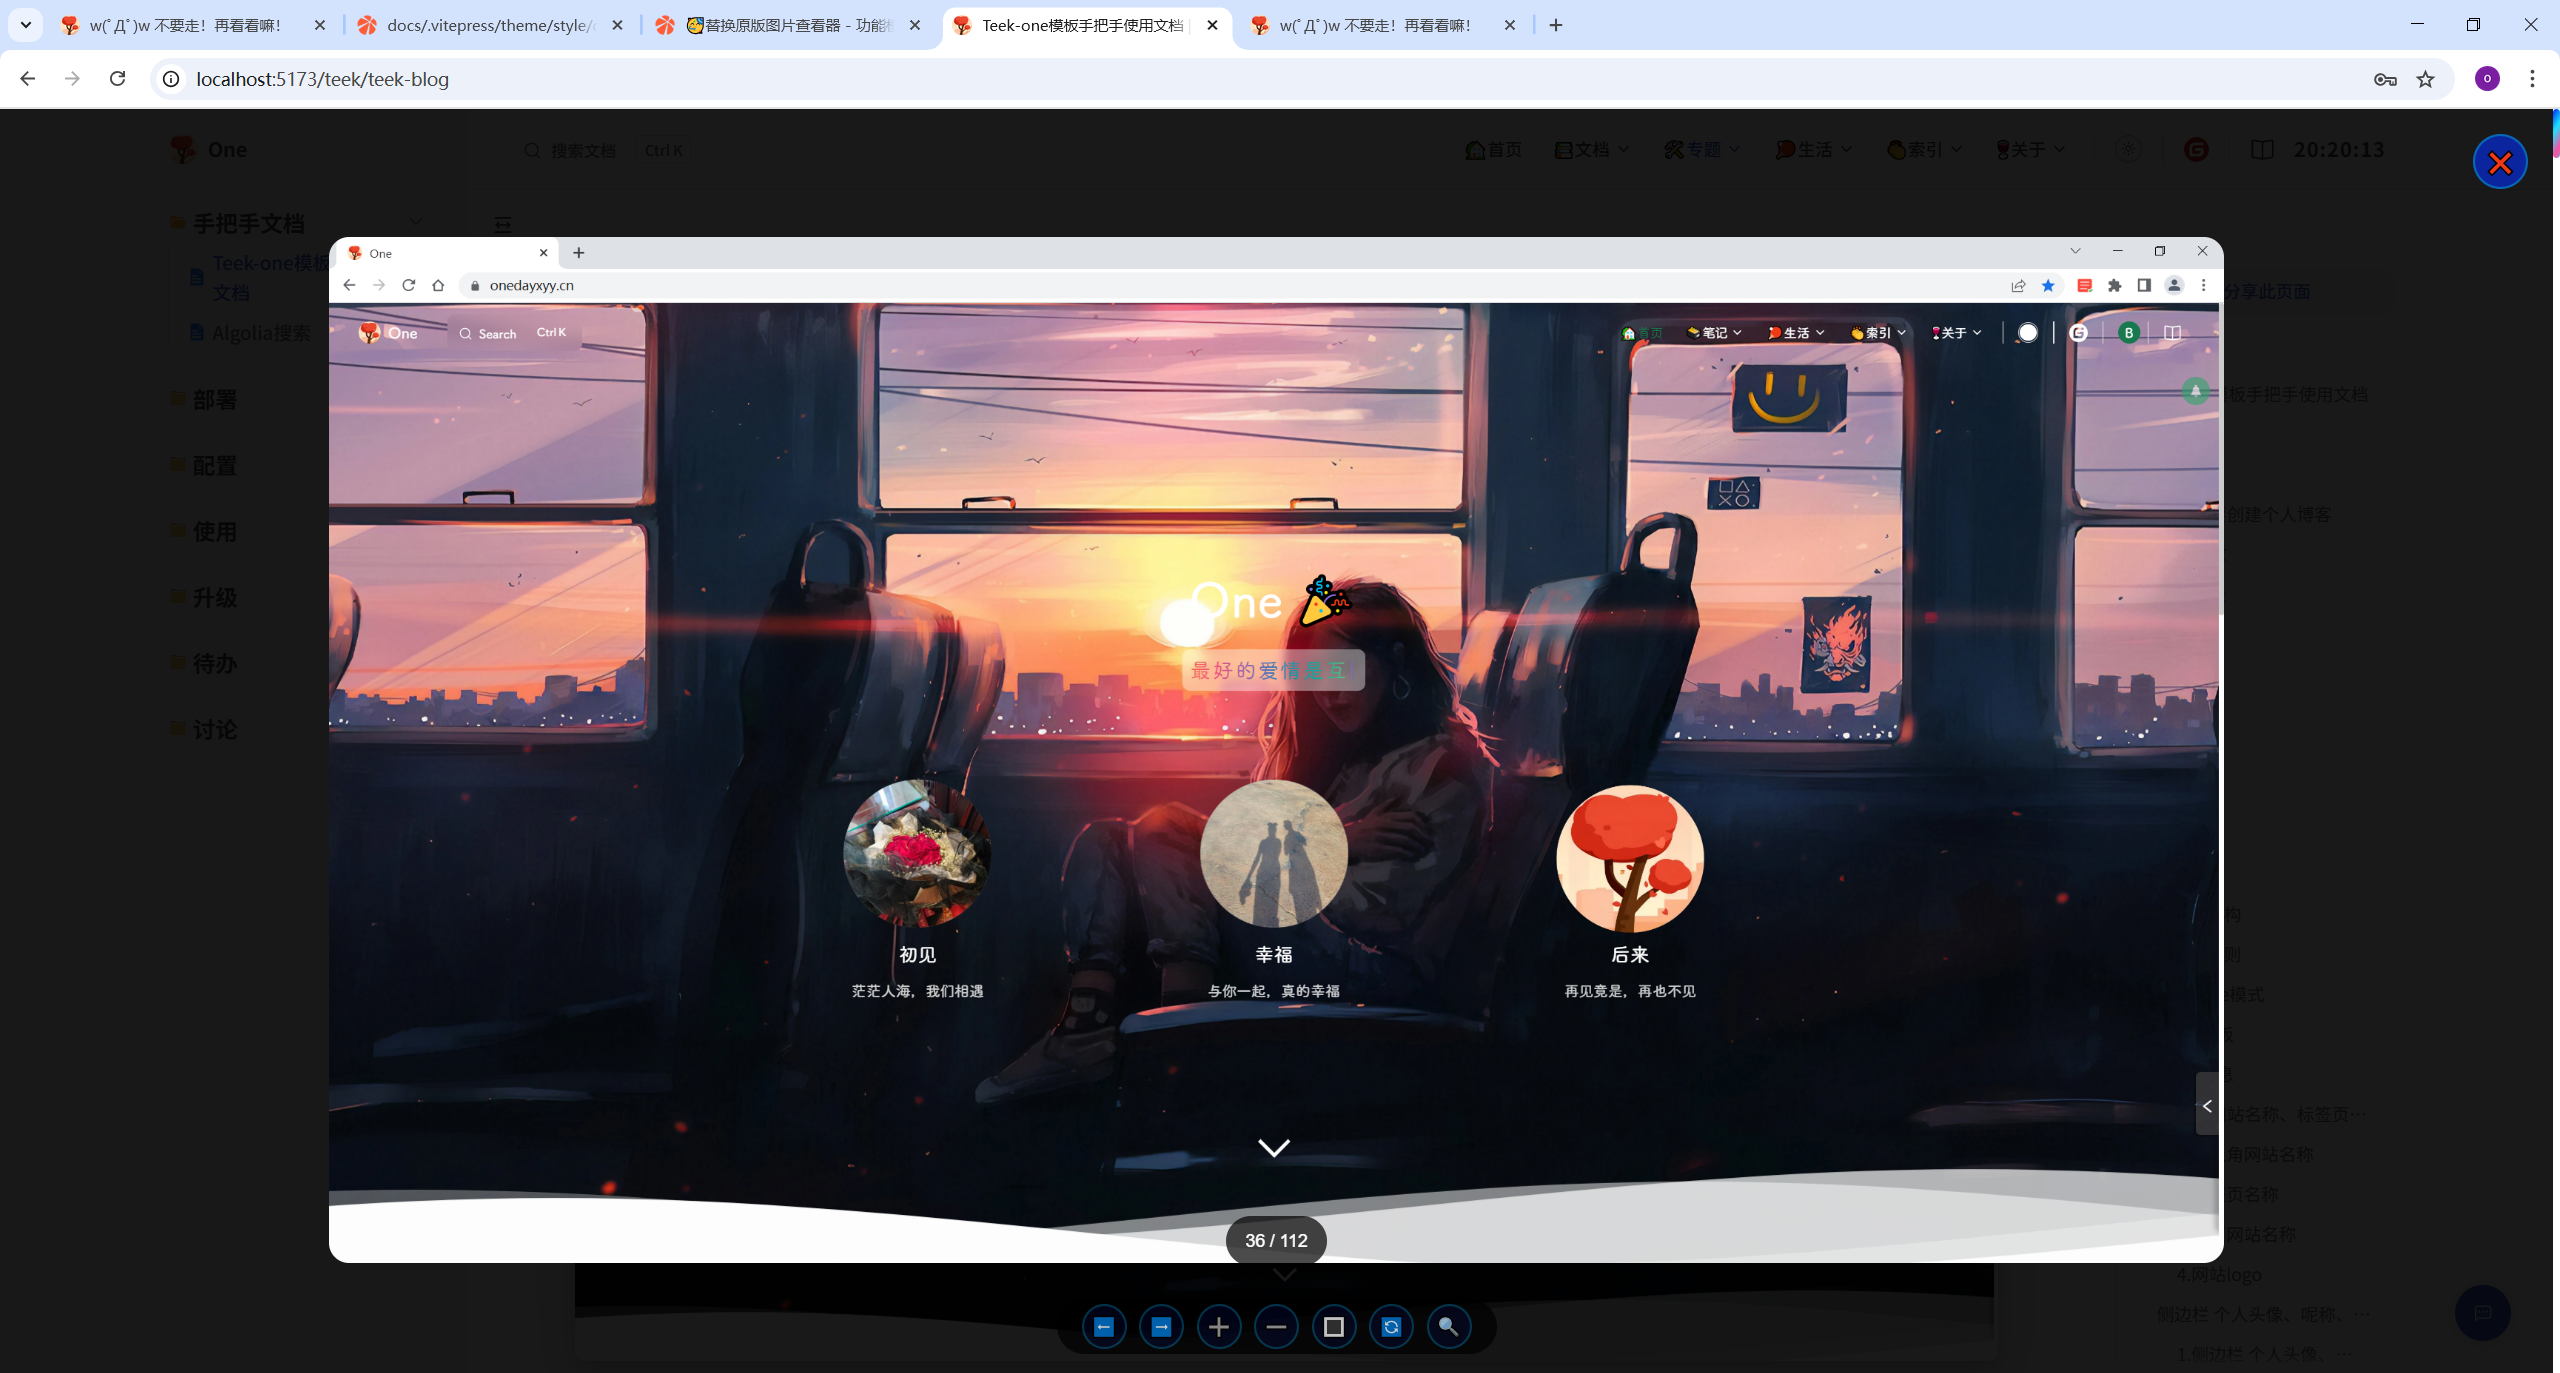Close image viewer with red X
2560x1373 pixels.
[x=2500, y=162]
